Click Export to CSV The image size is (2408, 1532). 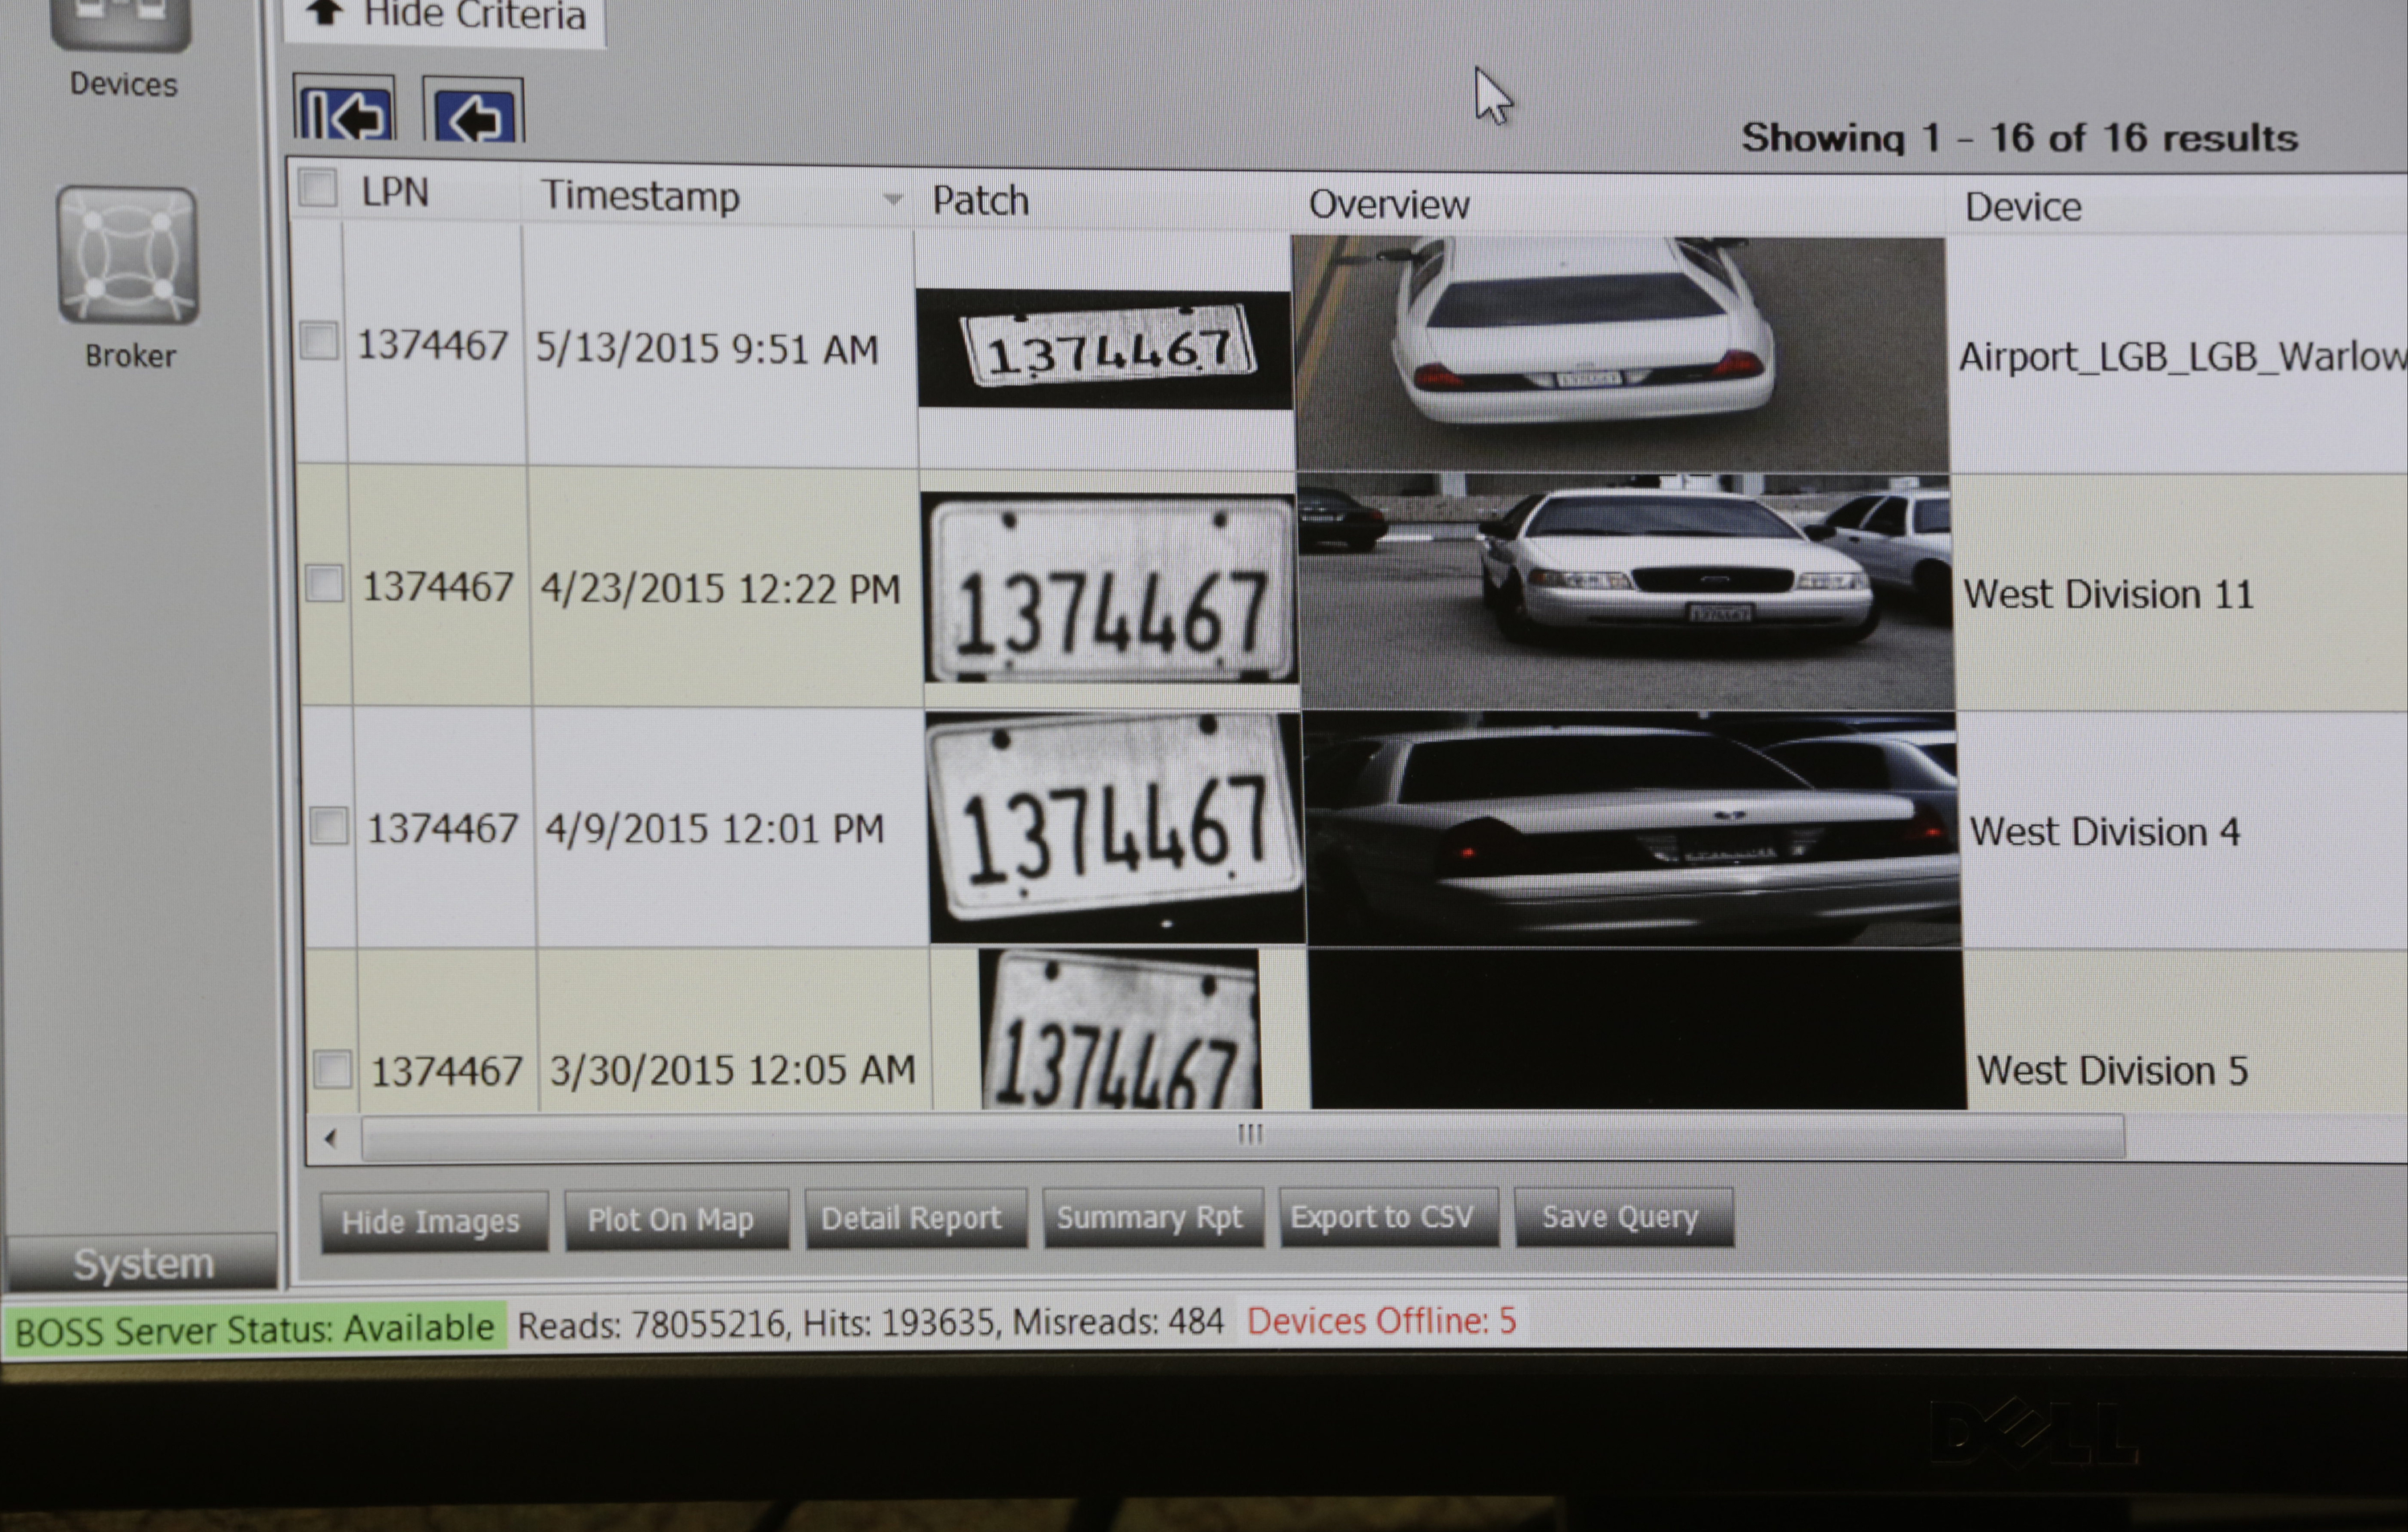coord(1383,1217)
